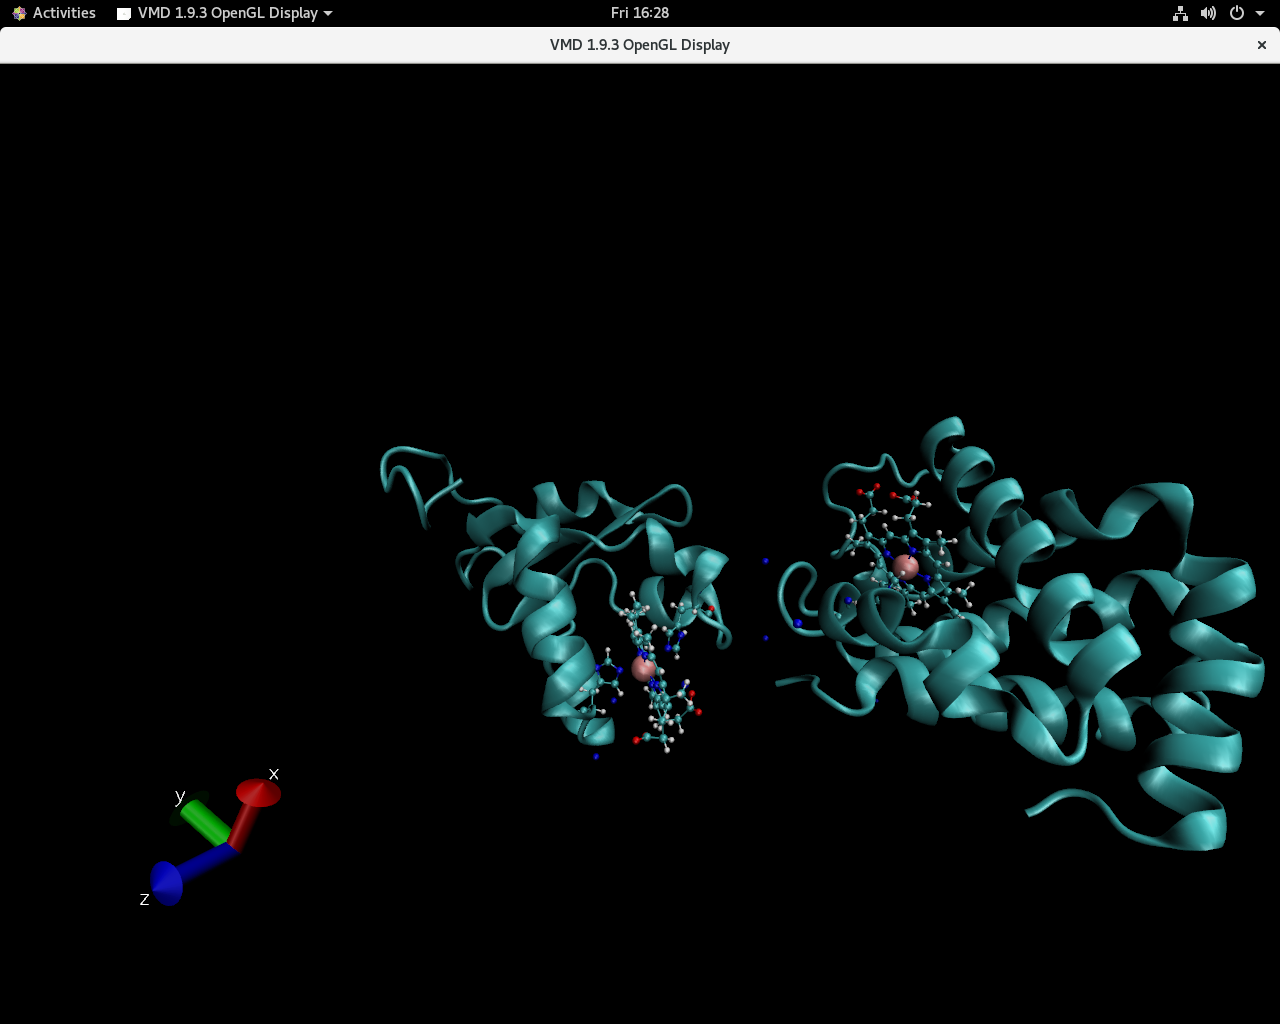
Task: Click the VMD application icon in top bar
Action: click(124, 13)
